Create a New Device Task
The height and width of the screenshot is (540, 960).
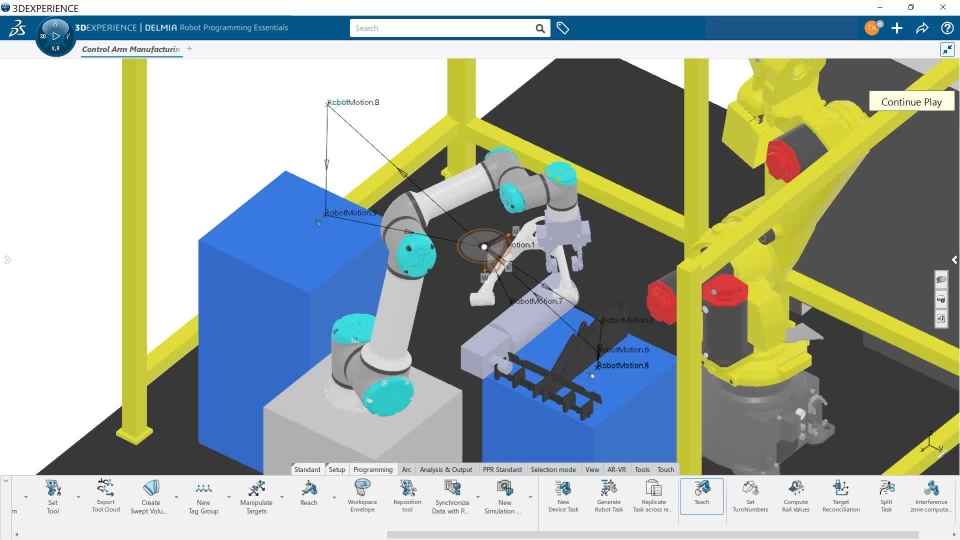[563, 497]
